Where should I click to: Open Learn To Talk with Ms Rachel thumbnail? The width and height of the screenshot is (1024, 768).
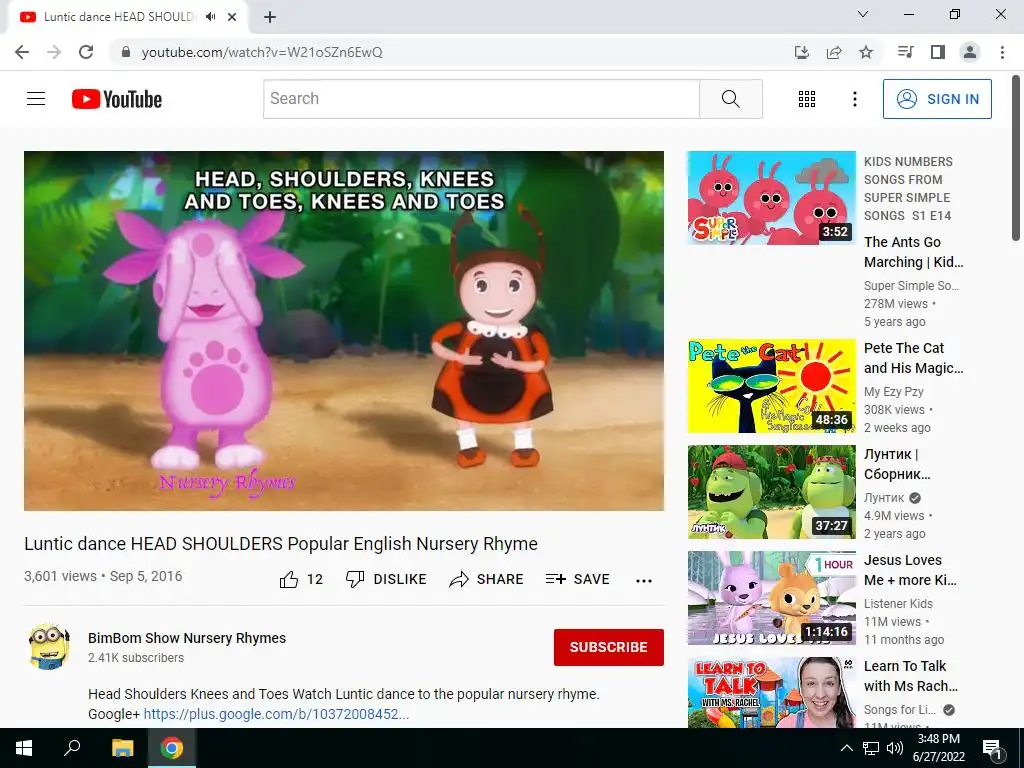point(771,693)
